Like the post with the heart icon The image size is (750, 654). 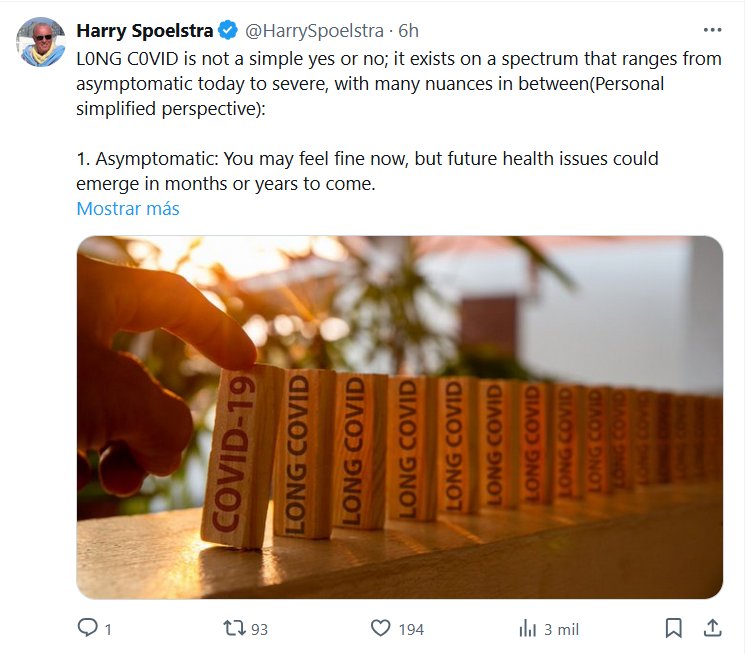pyautogui.click(x=380, y=628)
